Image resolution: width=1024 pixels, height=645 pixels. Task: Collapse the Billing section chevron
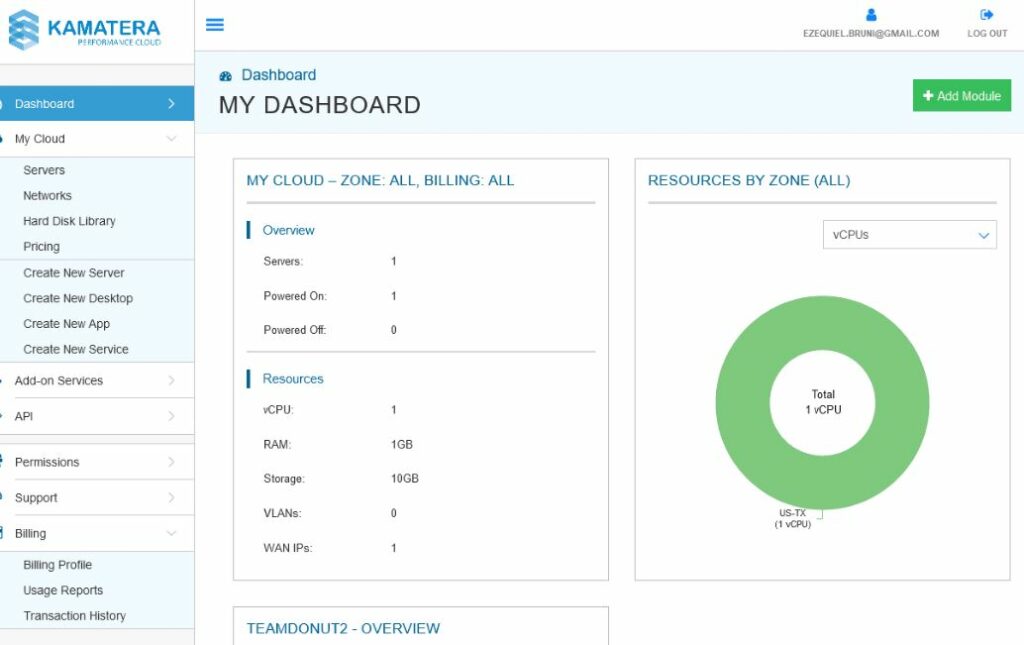171,533
